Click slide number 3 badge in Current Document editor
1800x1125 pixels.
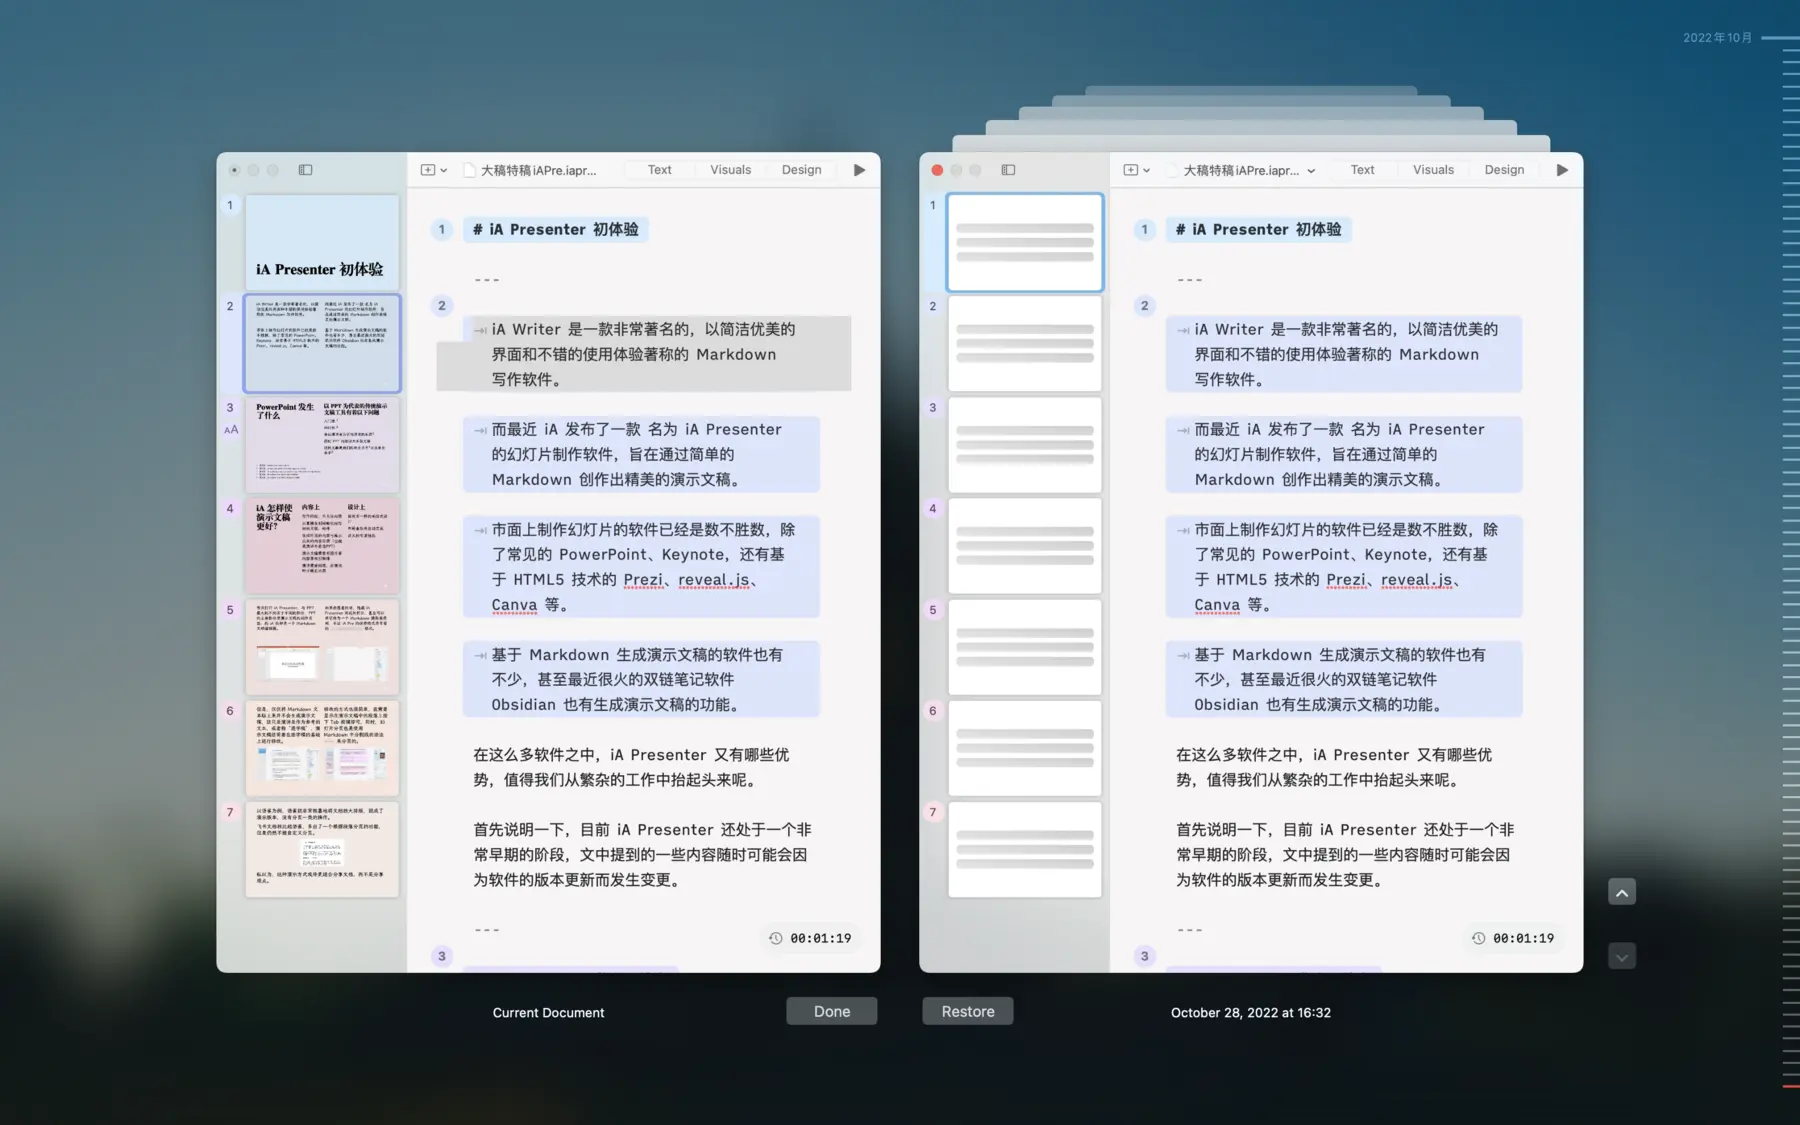[442, 956]
